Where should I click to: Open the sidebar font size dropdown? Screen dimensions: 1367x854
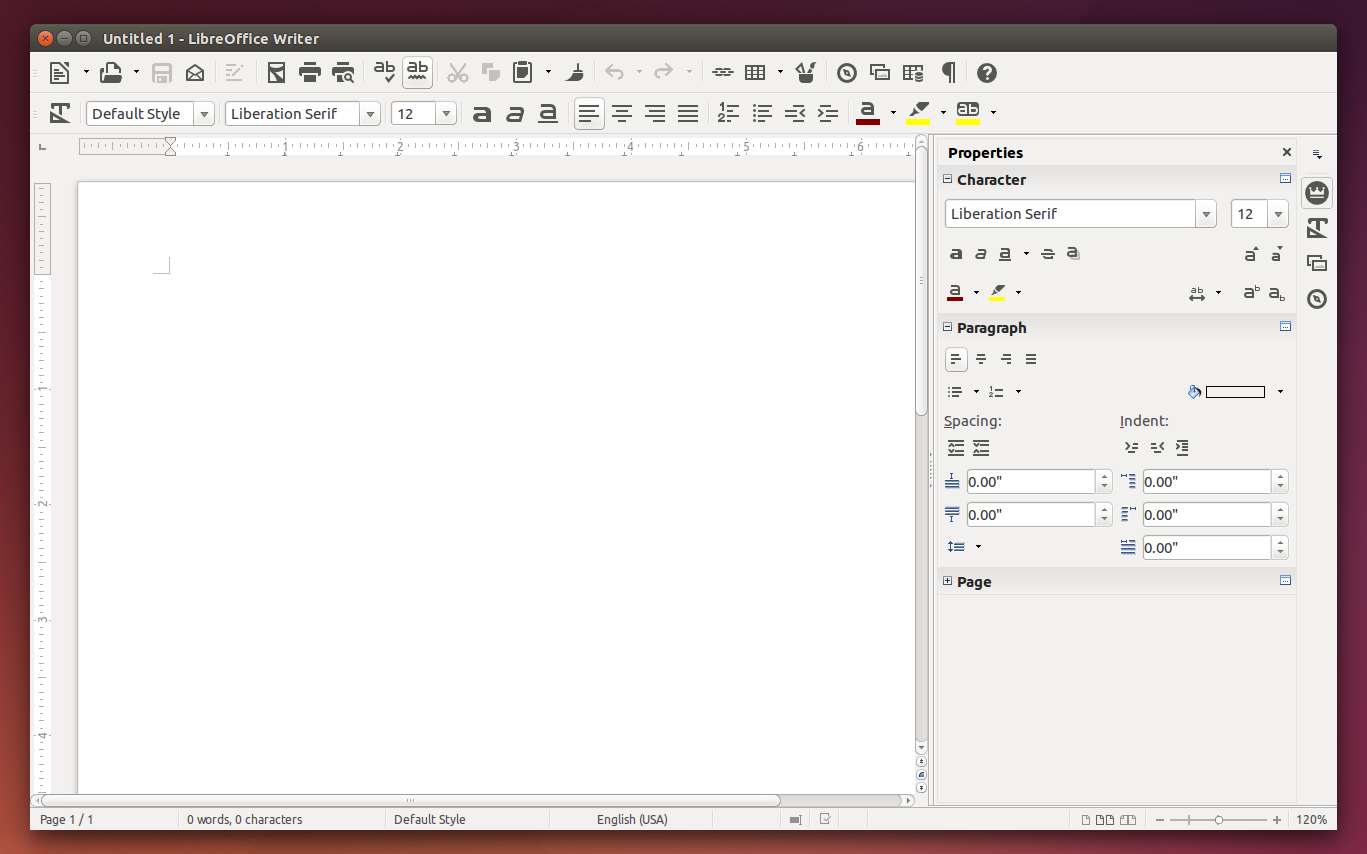pyautogui.click(x=1278, y=214)
